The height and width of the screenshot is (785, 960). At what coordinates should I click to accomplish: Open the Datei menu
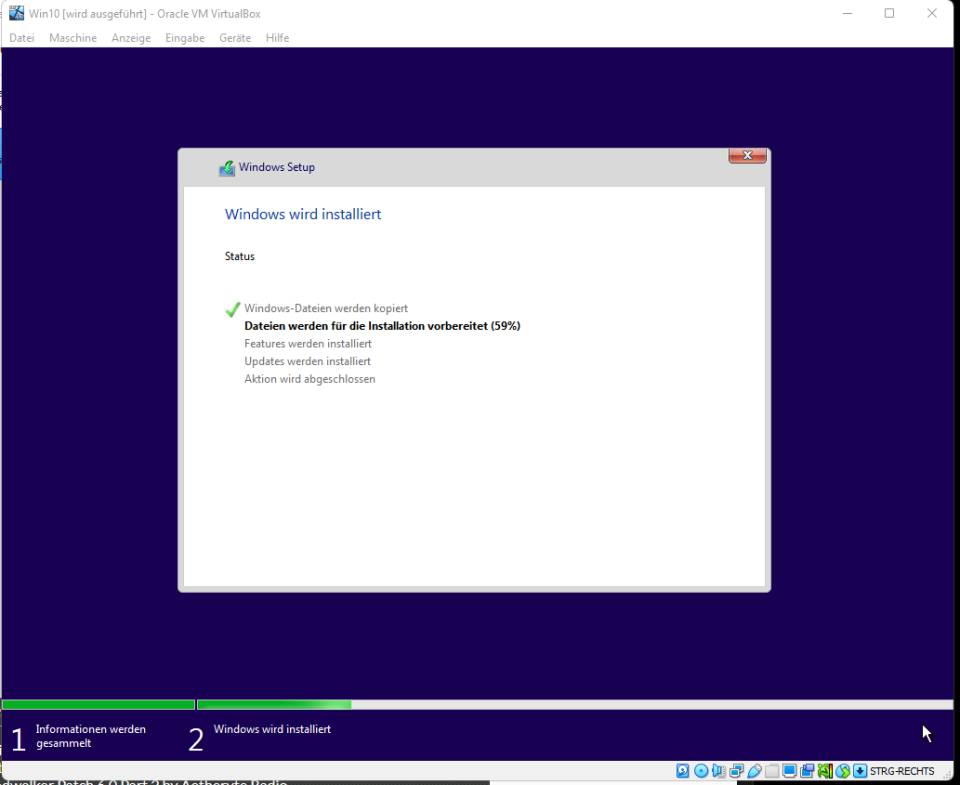pyautogui.click(x=22, y=38)
